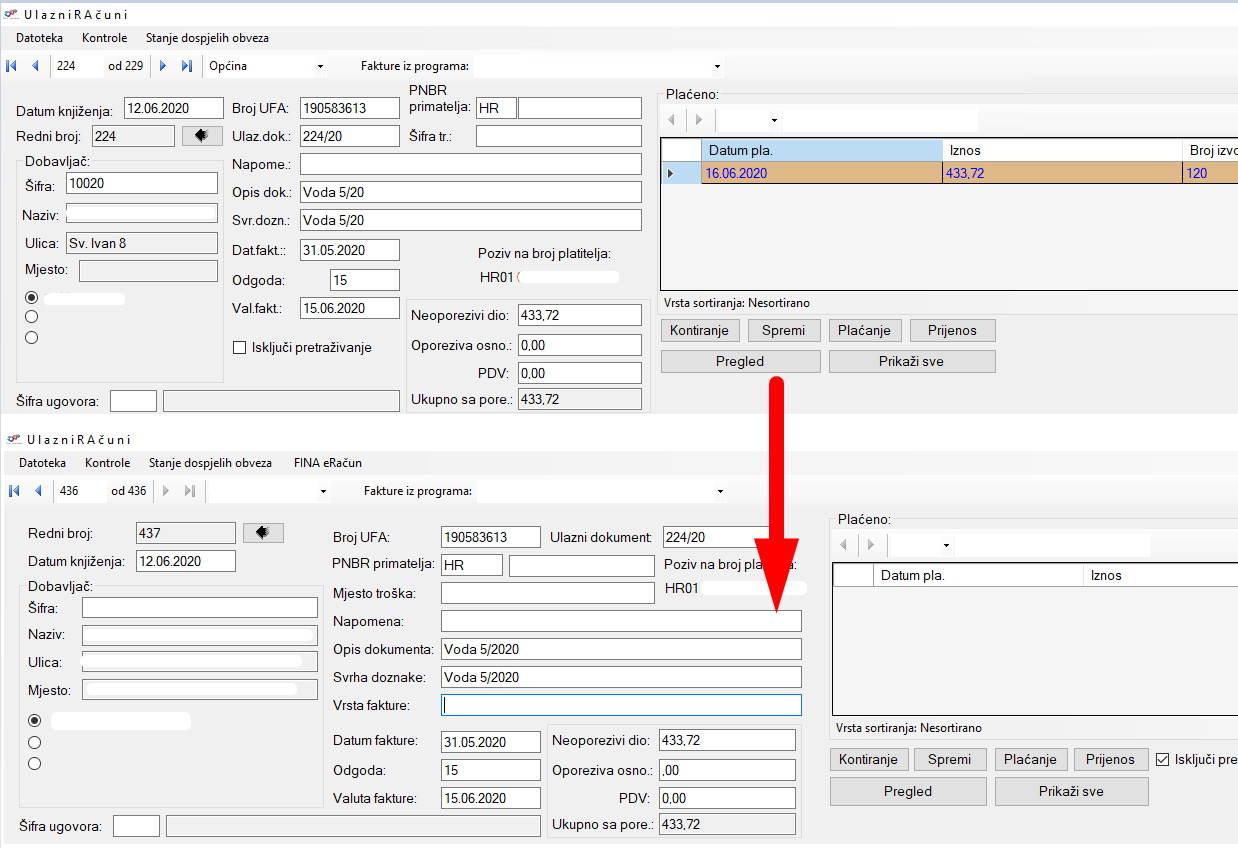Go to next record in the 224 od 229 navigator
Viewport: 1238px width, 848px height.
click(x=163, y=66)
